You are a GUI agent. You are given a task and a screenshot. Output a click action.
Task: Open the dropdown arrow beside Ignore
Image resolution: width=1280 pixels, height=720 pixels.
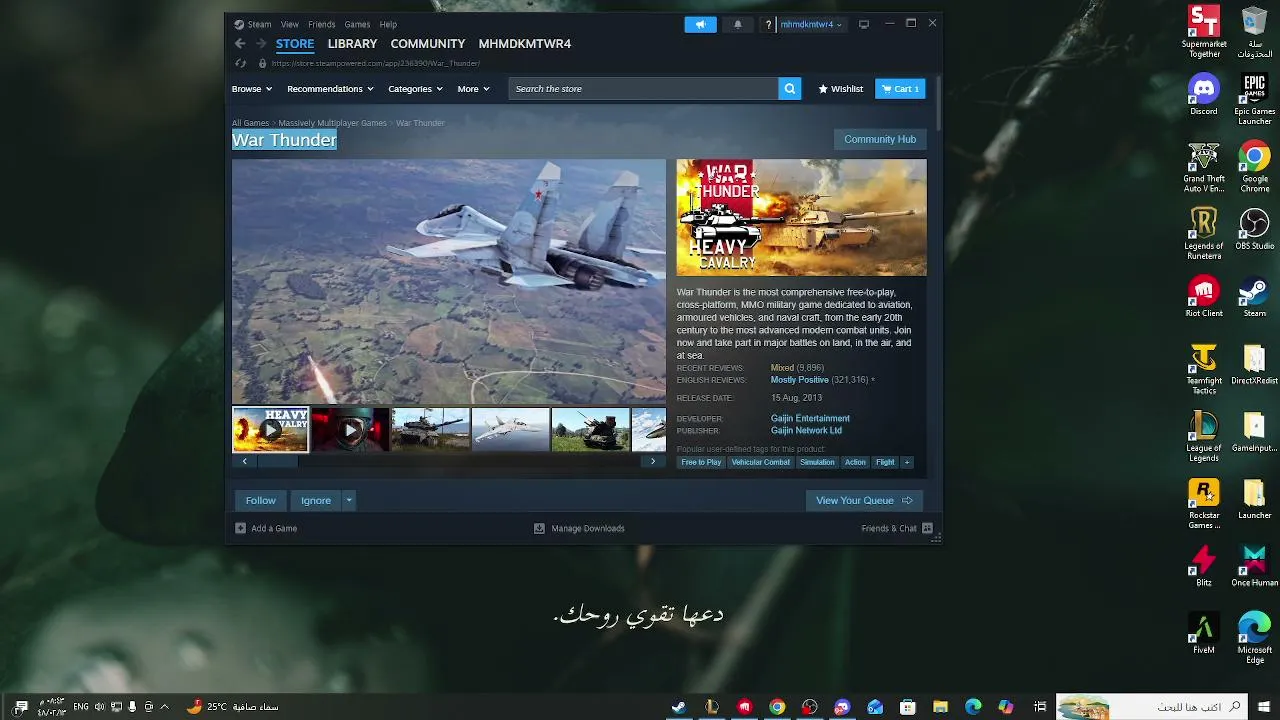click(349, 500)
